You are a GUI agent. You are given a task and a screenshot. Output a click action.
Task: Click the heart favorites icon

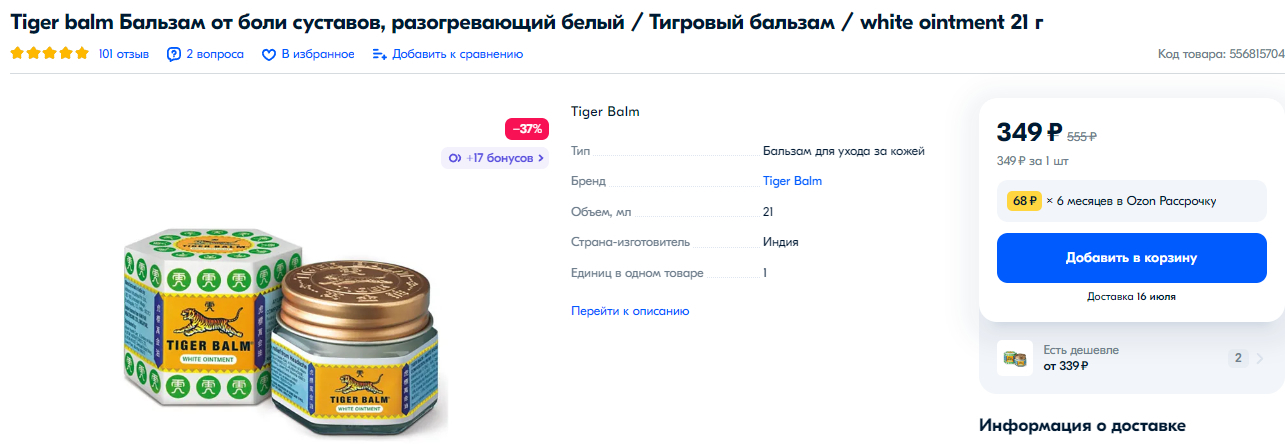(268, 55)
